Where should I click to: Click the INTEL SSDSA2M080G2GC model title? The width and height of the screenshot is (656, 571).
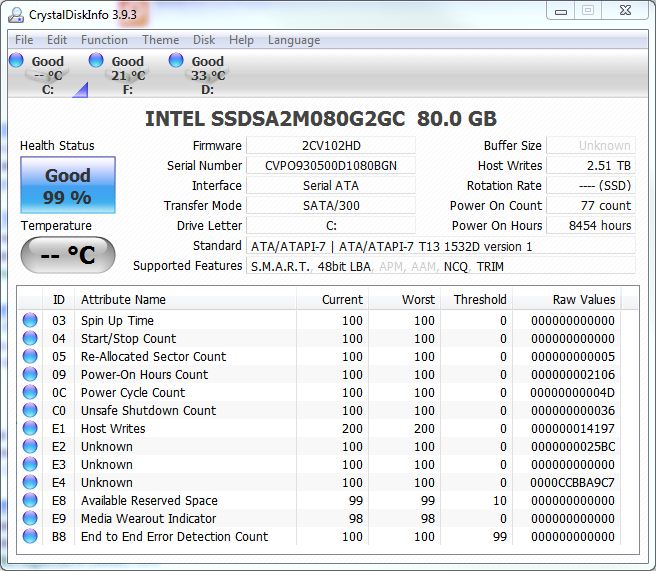(321, 119)
